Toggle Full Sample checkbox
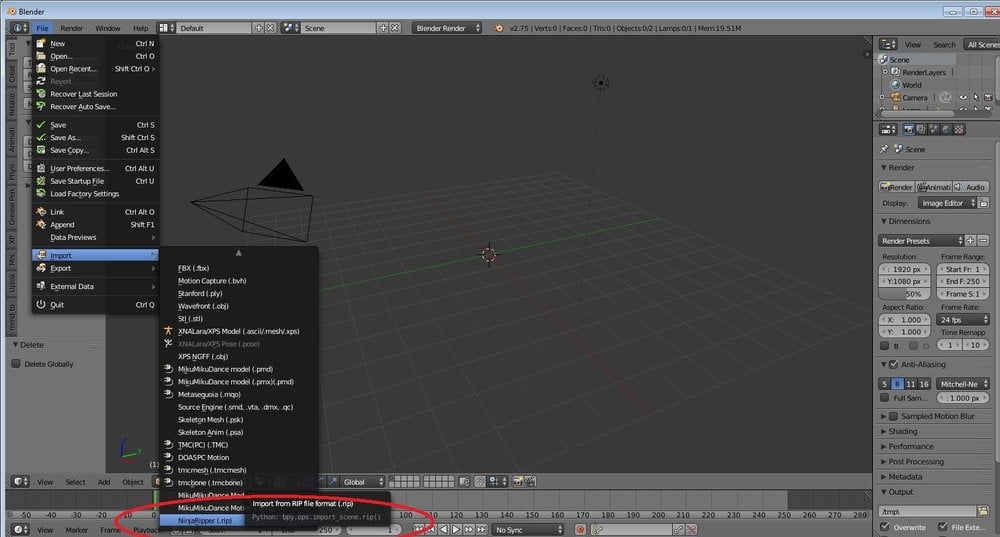 point(885,397)
